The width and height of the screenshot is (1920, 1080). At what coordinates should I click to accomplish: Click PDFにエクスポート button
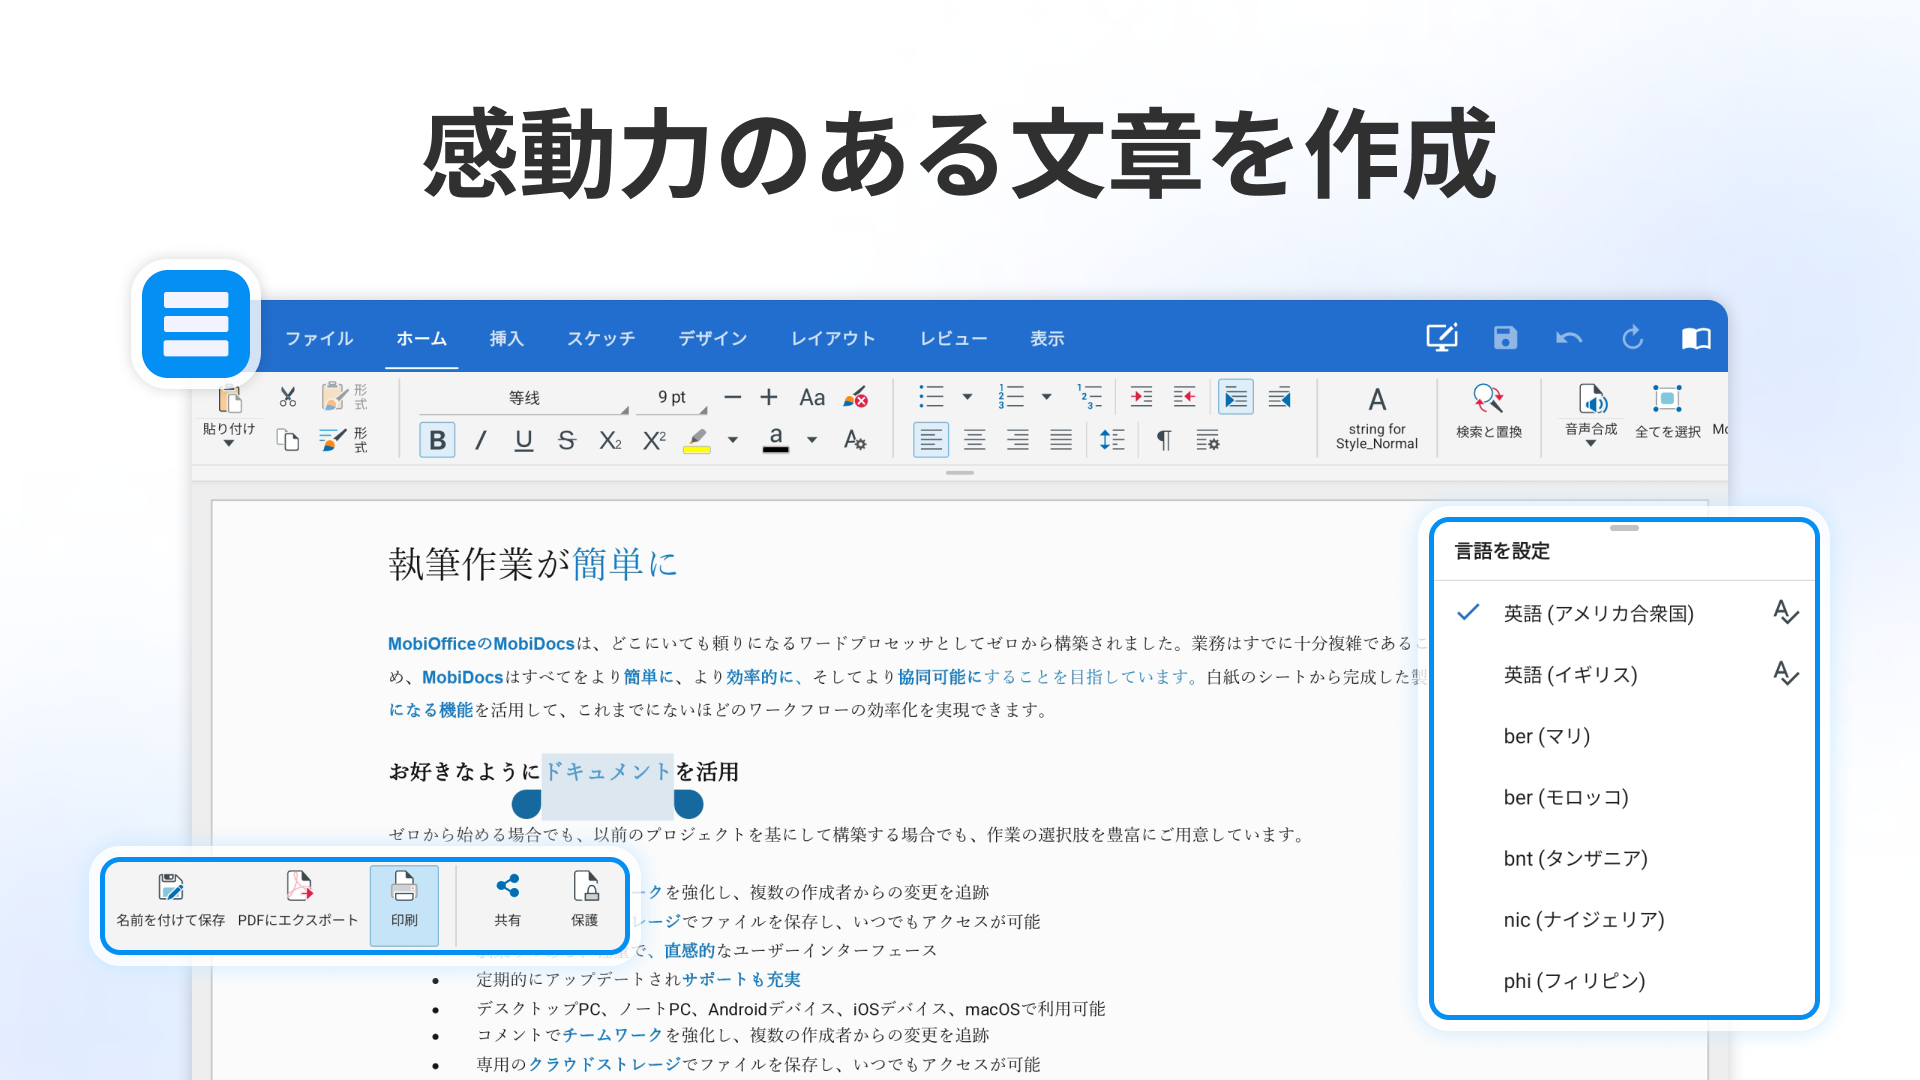tap(298, 901)
